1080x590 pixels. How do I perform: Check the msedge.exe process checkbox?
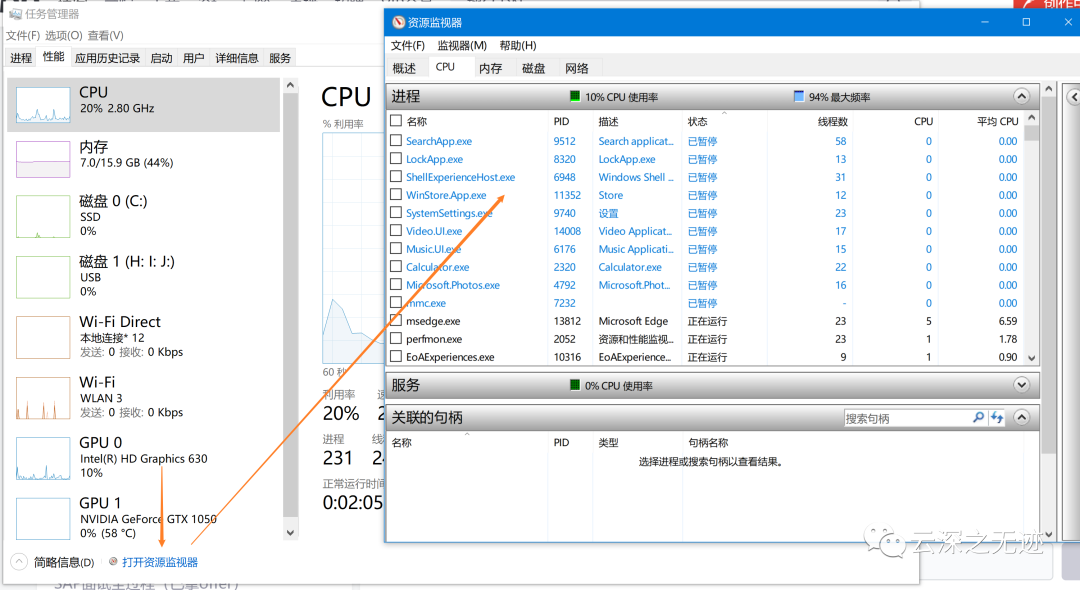tap(396, 321)
